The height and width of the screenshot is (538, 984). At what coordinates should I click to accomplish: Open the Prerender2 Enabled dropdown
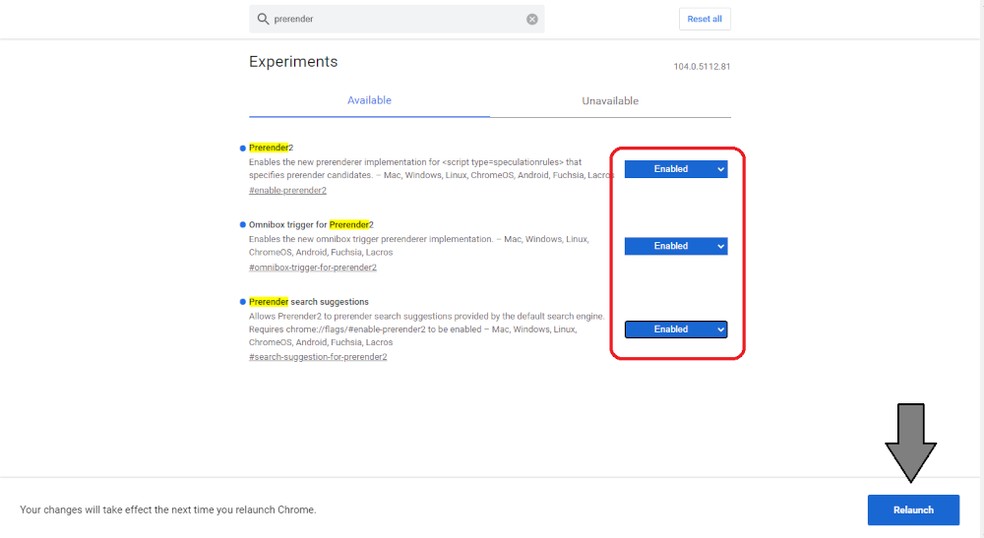676,169
